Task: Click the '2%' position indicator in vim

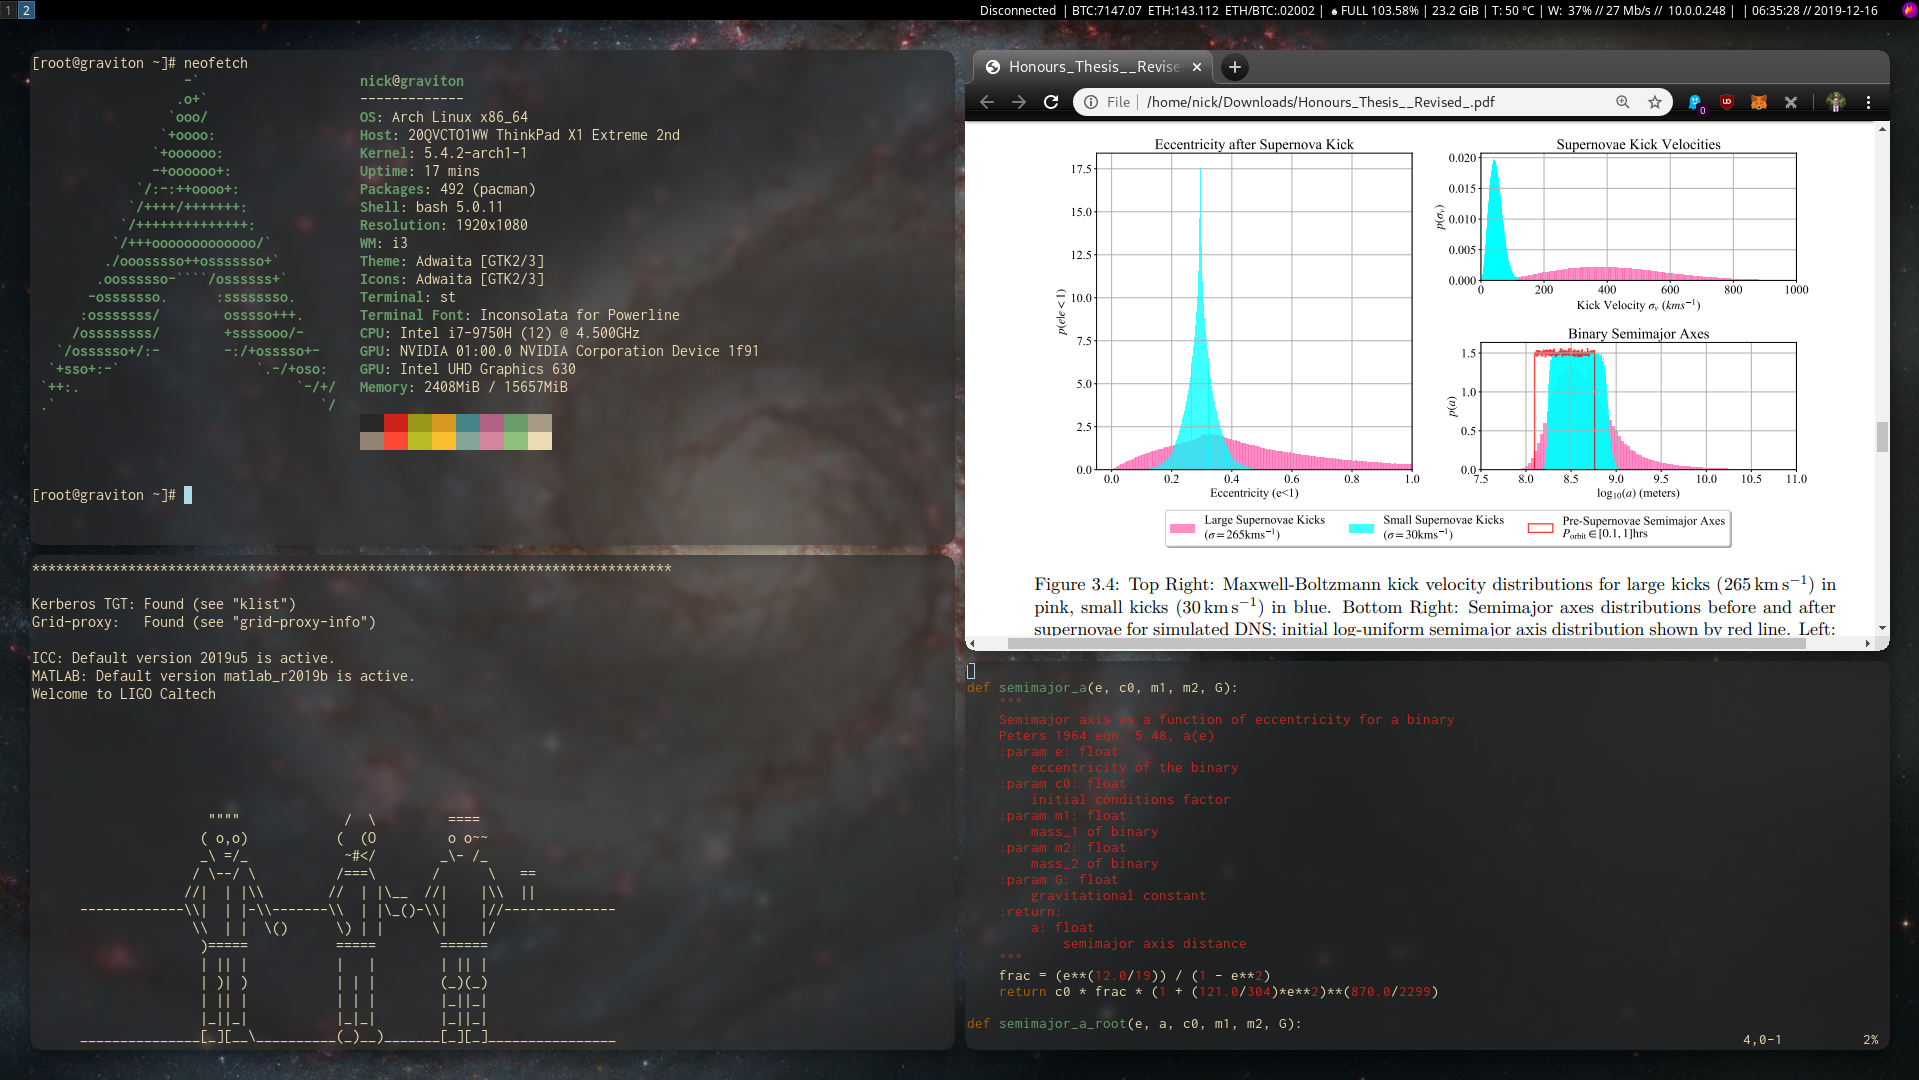Action: pyautogui.click(x=1870, y=1040)
